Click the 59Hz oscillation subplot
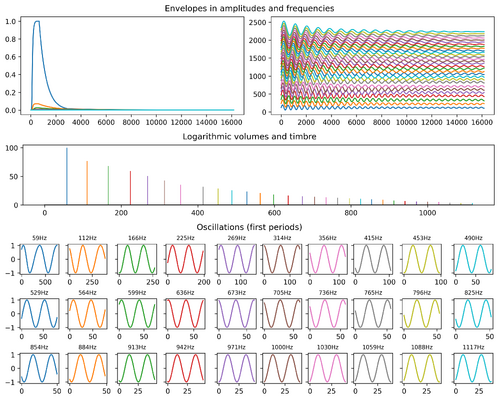This screenshot has width=499, height=400. click(x=39, y=259)
